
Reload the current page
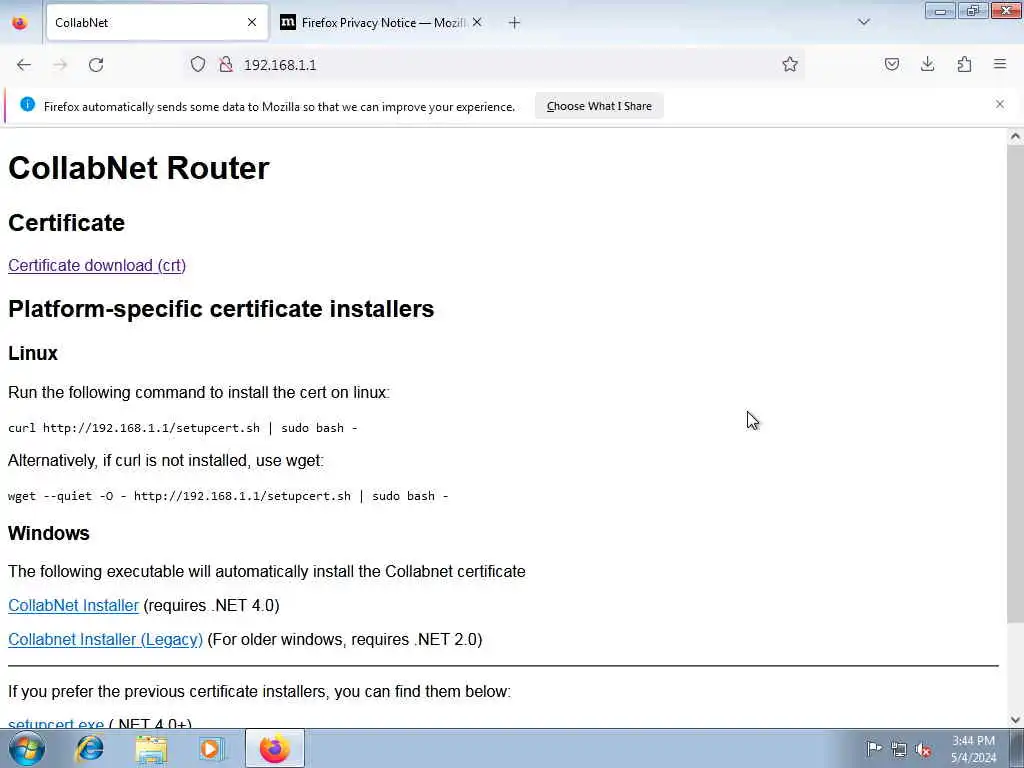(x=96, y=65)
